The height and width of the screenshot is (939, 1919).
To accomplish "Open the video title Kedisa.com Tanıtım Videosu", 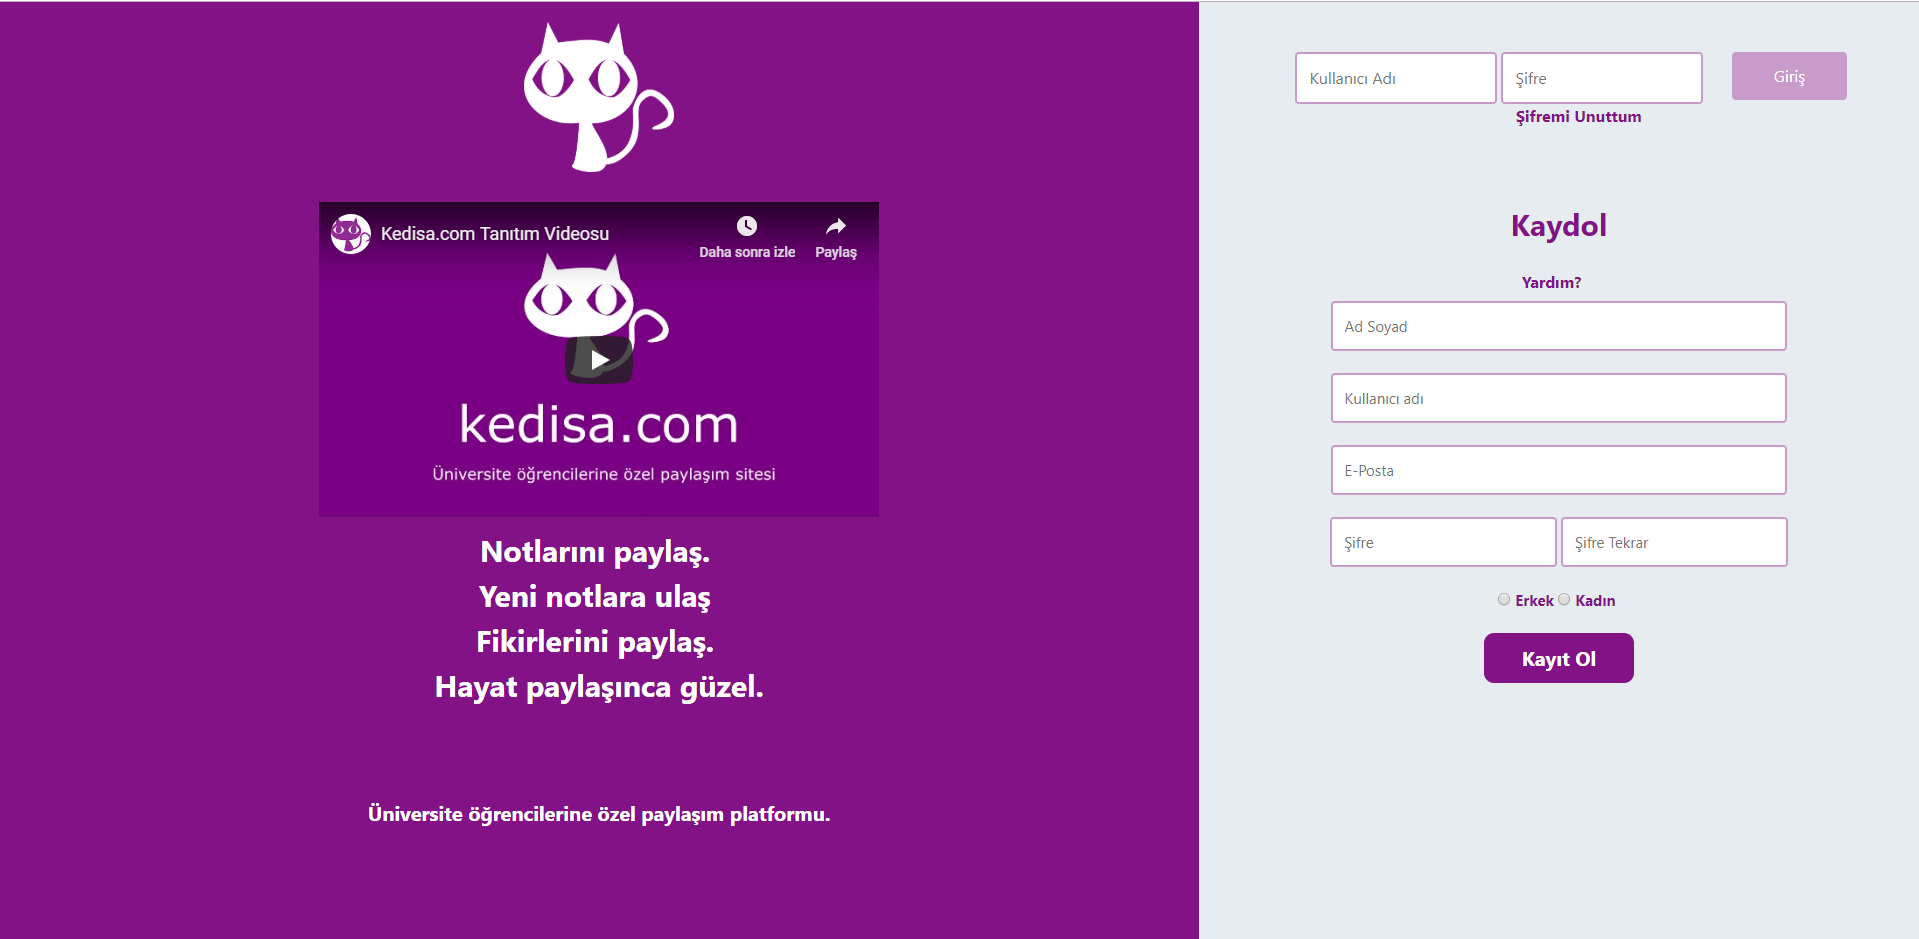I will click(x=495, y=234).
